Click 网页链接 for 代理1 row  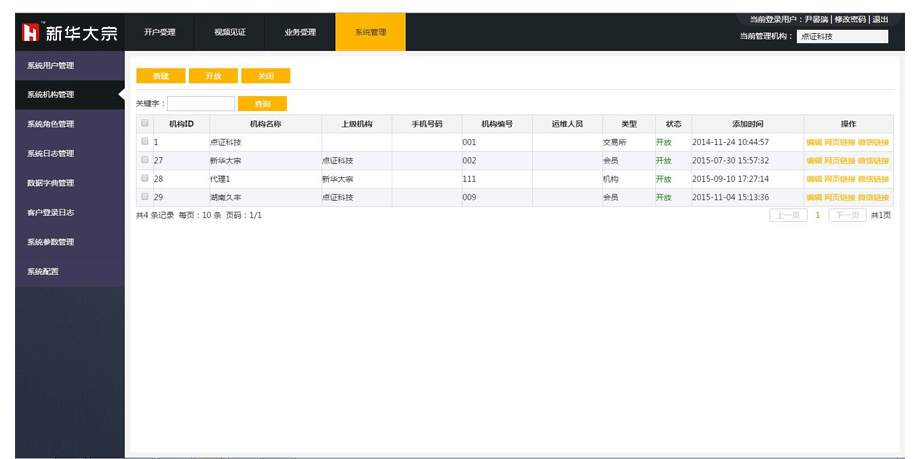(840, 179)
